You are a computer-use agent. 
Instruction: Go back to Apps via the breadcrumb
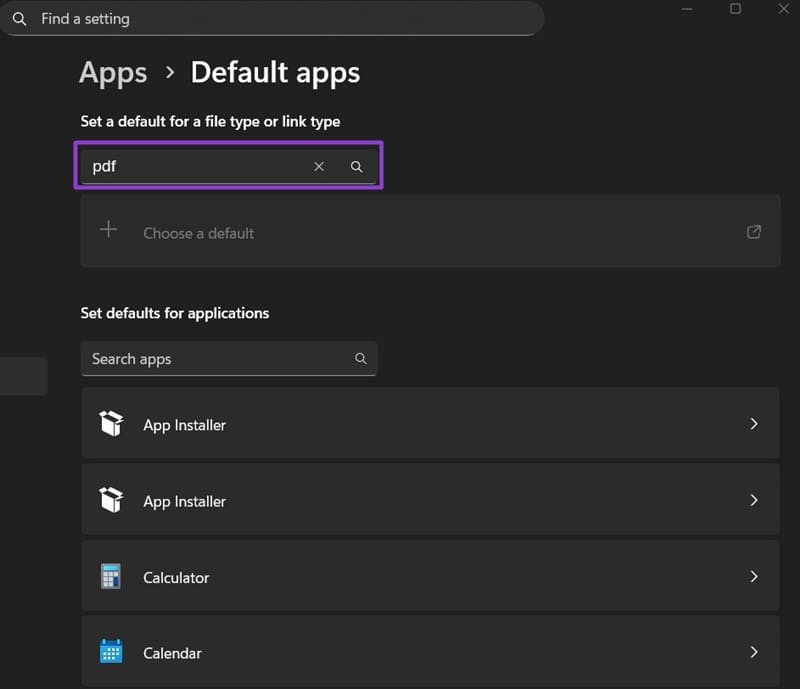(x=113, y=73)
